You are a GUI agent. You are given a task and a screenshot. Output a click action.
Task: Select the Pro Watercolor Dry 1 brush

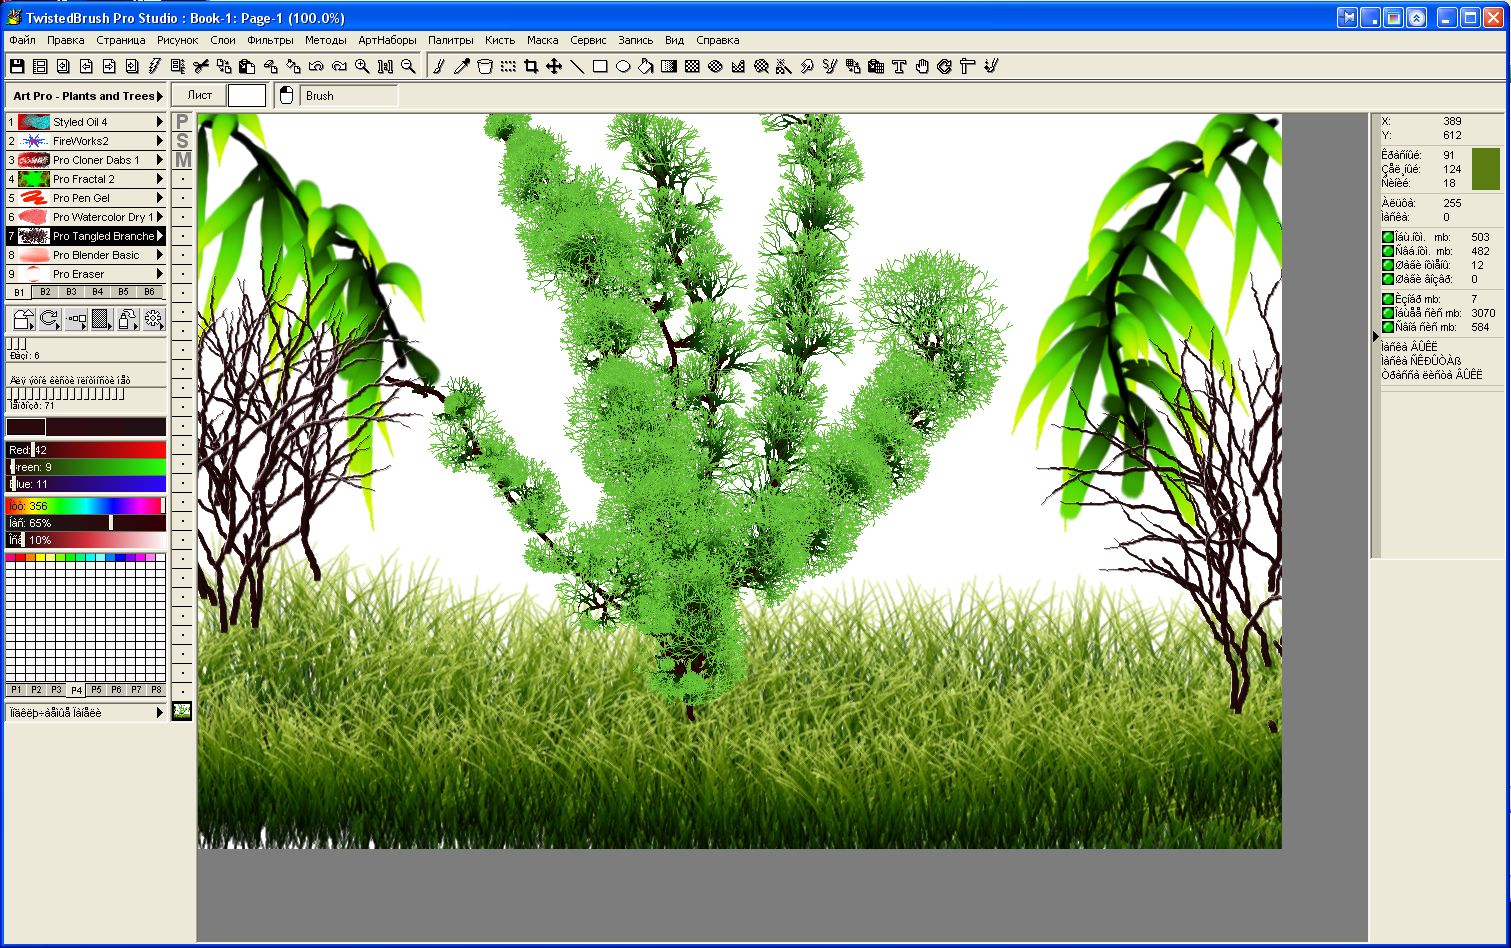(x=85, y=217)
